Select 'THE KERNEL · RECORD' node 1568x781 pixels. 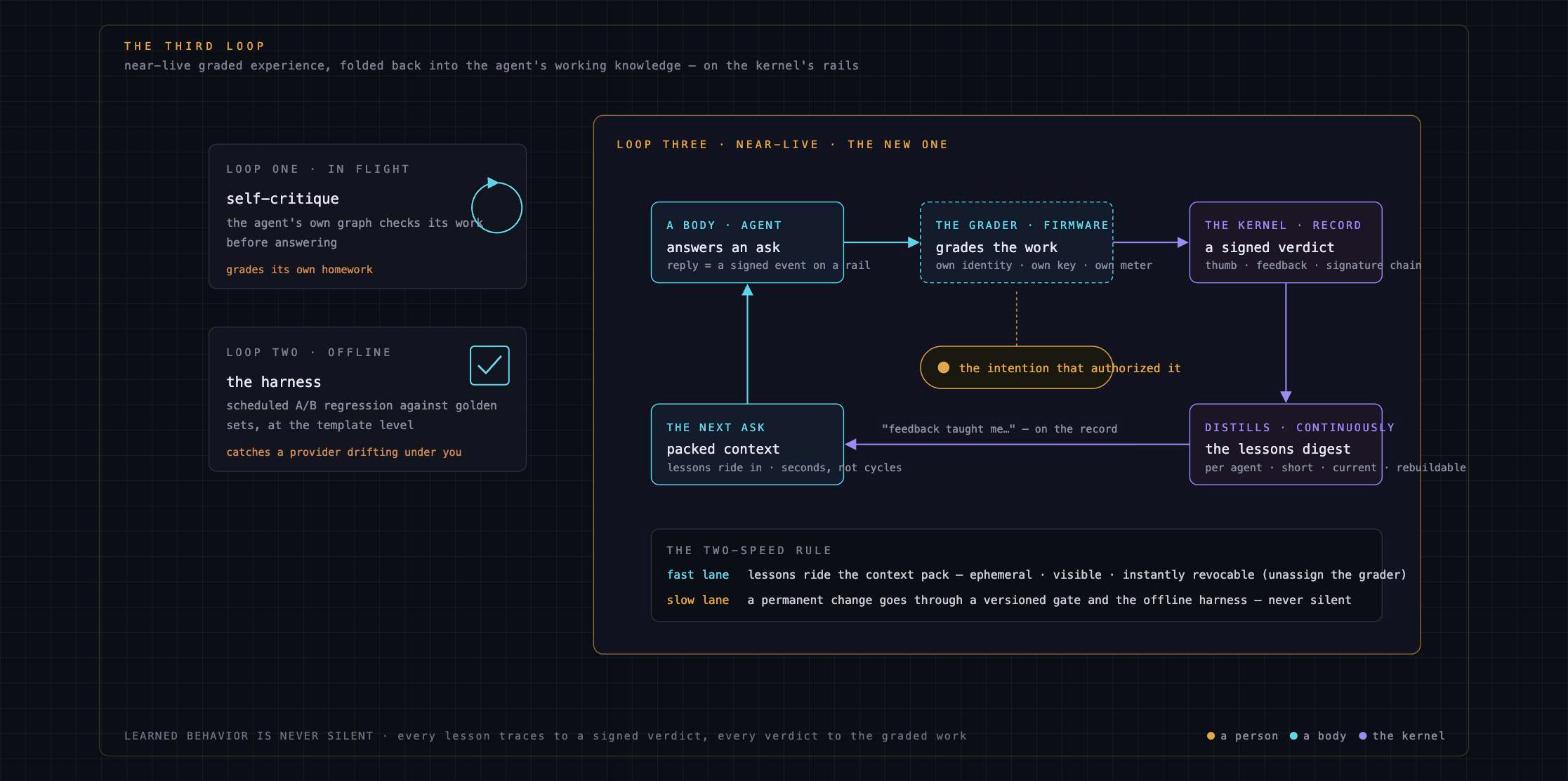click(1286, 243)
